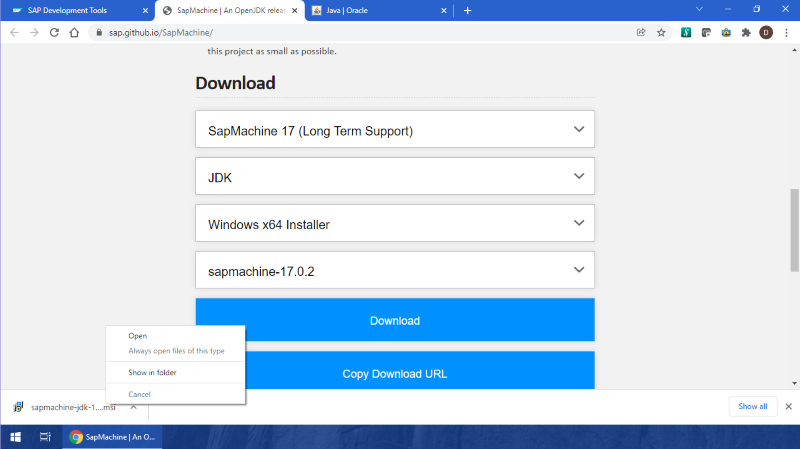Bookmark this page with the star icon

[x=661, y=33]
